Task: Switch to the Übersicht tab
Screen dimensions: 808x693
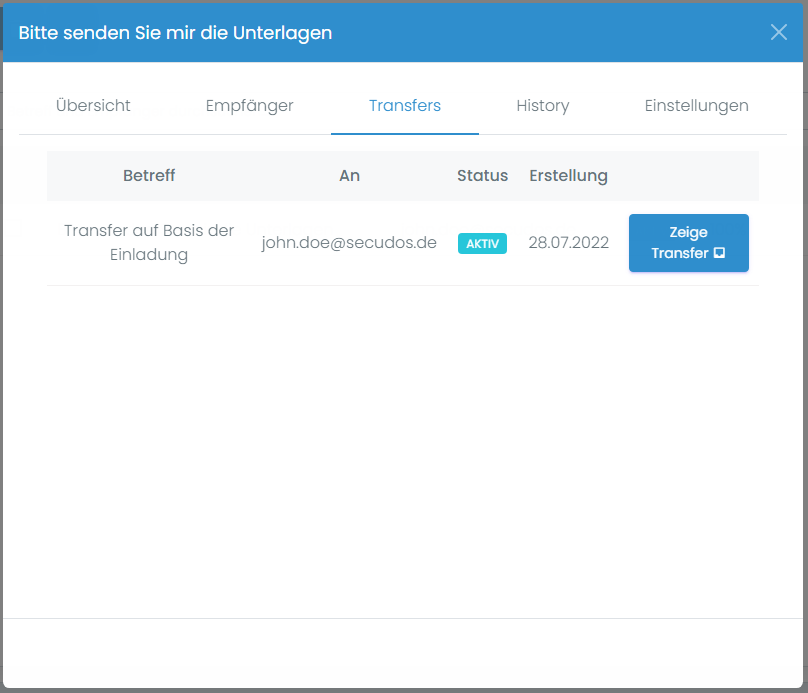Action: point(94,105)
